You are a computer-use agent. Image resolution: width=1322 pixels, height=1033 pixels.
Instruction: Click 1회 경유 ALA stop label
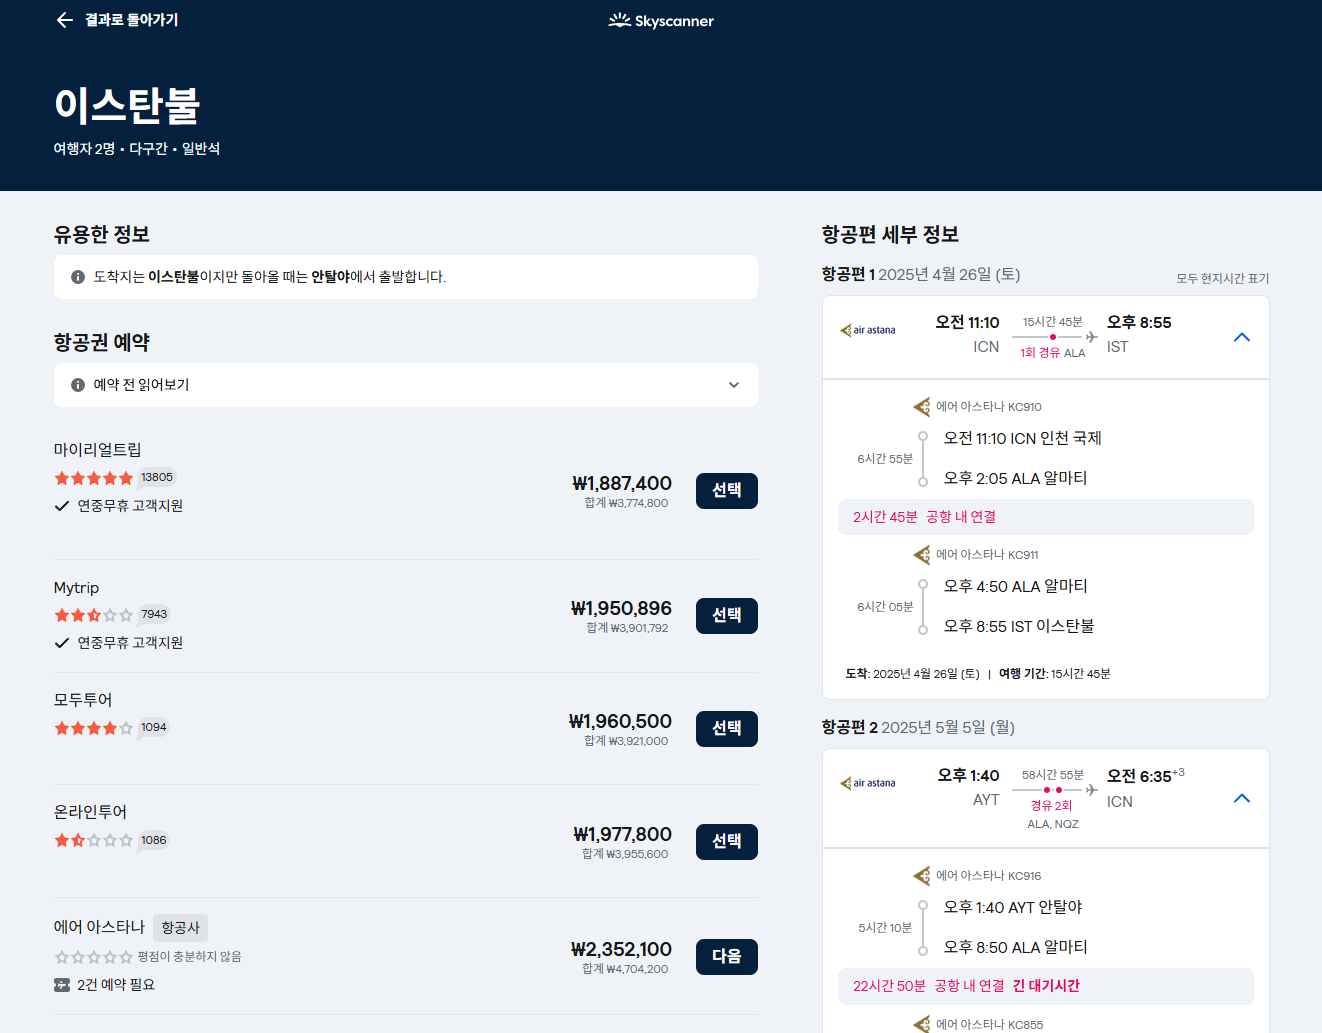point(1052,353)
